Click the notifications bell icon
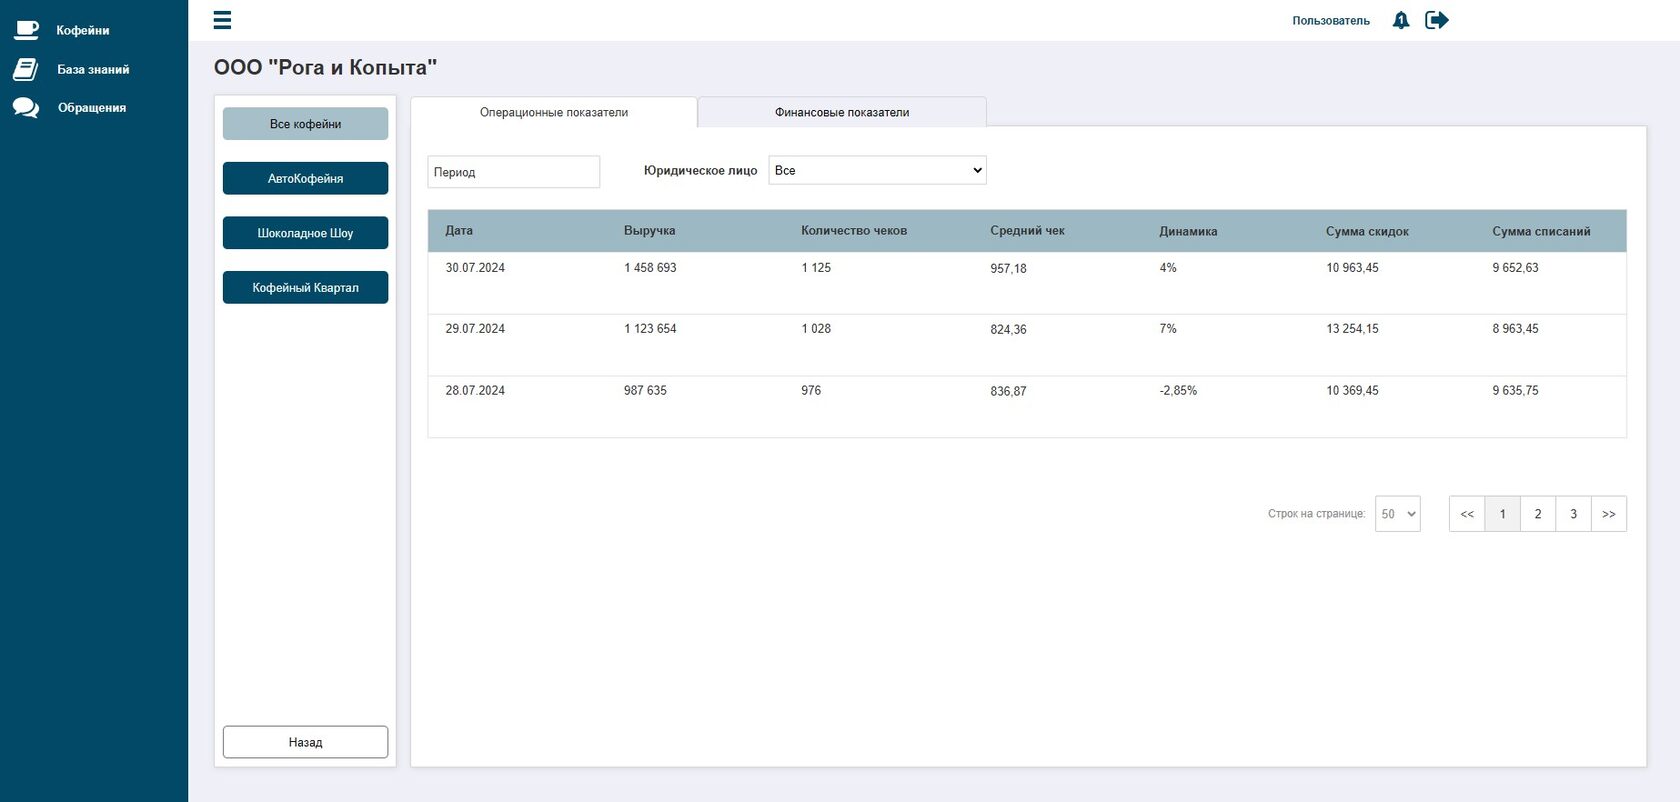1680x802 pixels. click(1401, 20)
